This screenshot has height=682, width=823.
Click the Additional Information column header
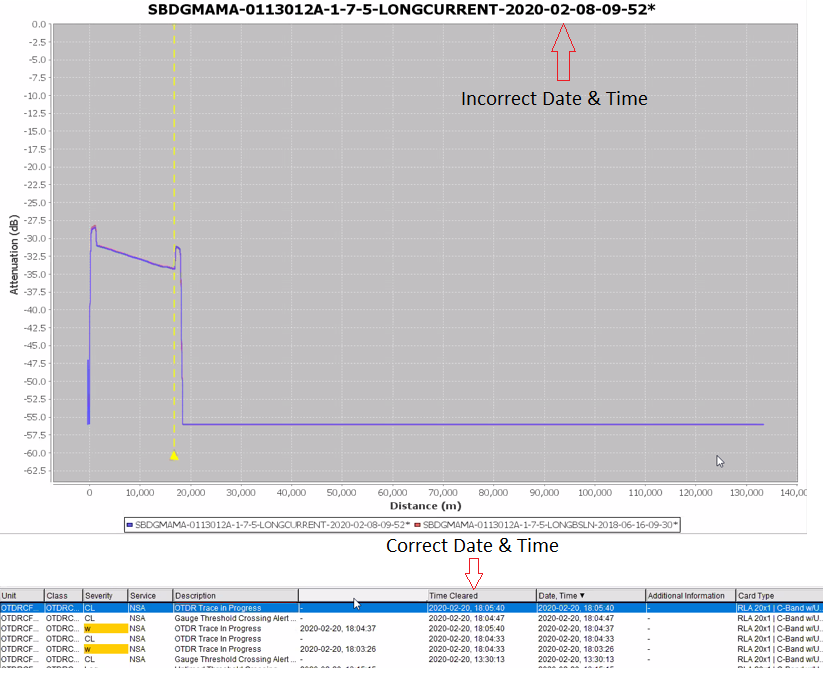coord(689,596)
